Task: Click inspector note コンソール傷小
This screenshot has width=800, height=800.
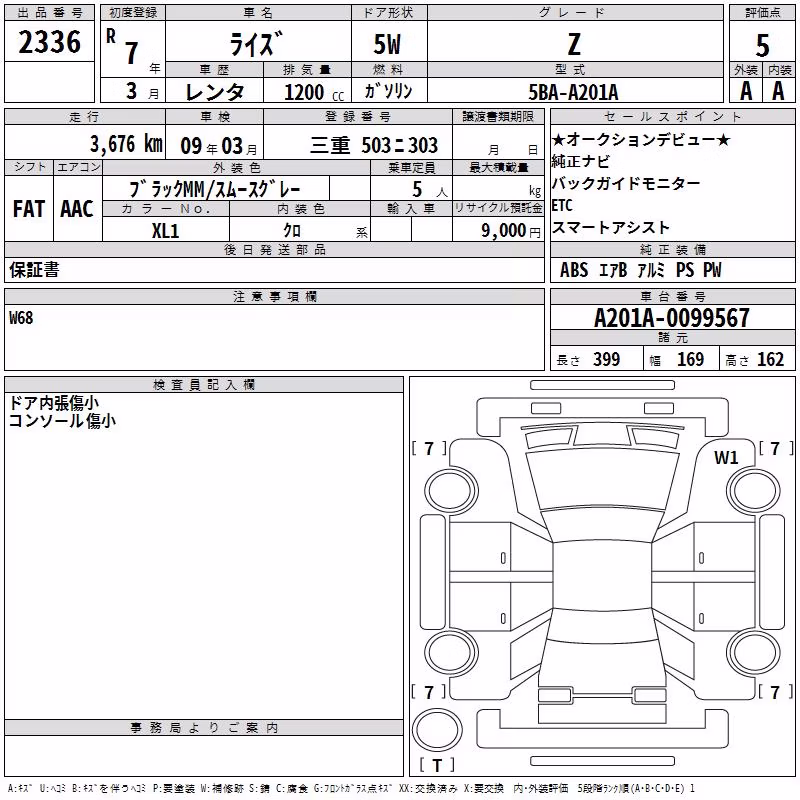Action: 62,421
